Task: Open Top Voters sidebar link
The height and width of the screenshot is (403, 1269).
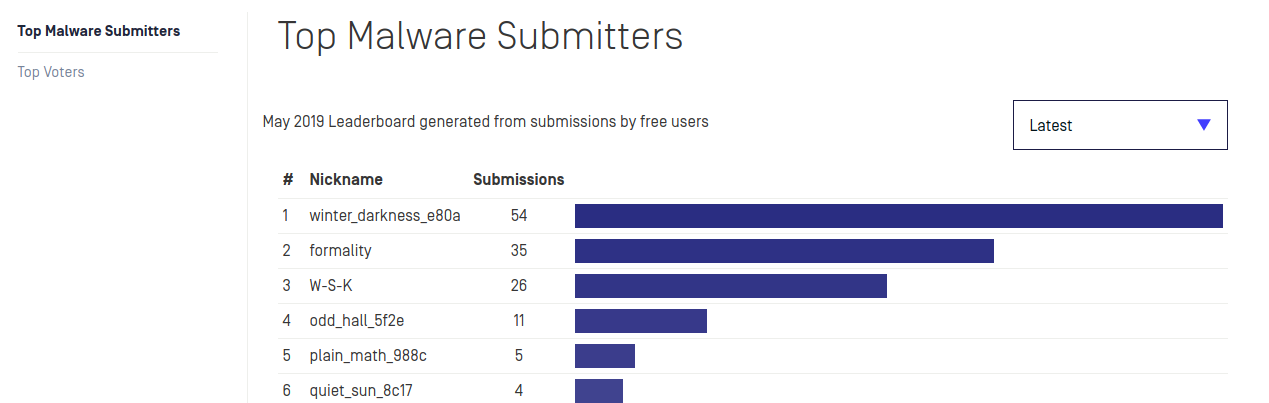Action: [x=51, y=72]
